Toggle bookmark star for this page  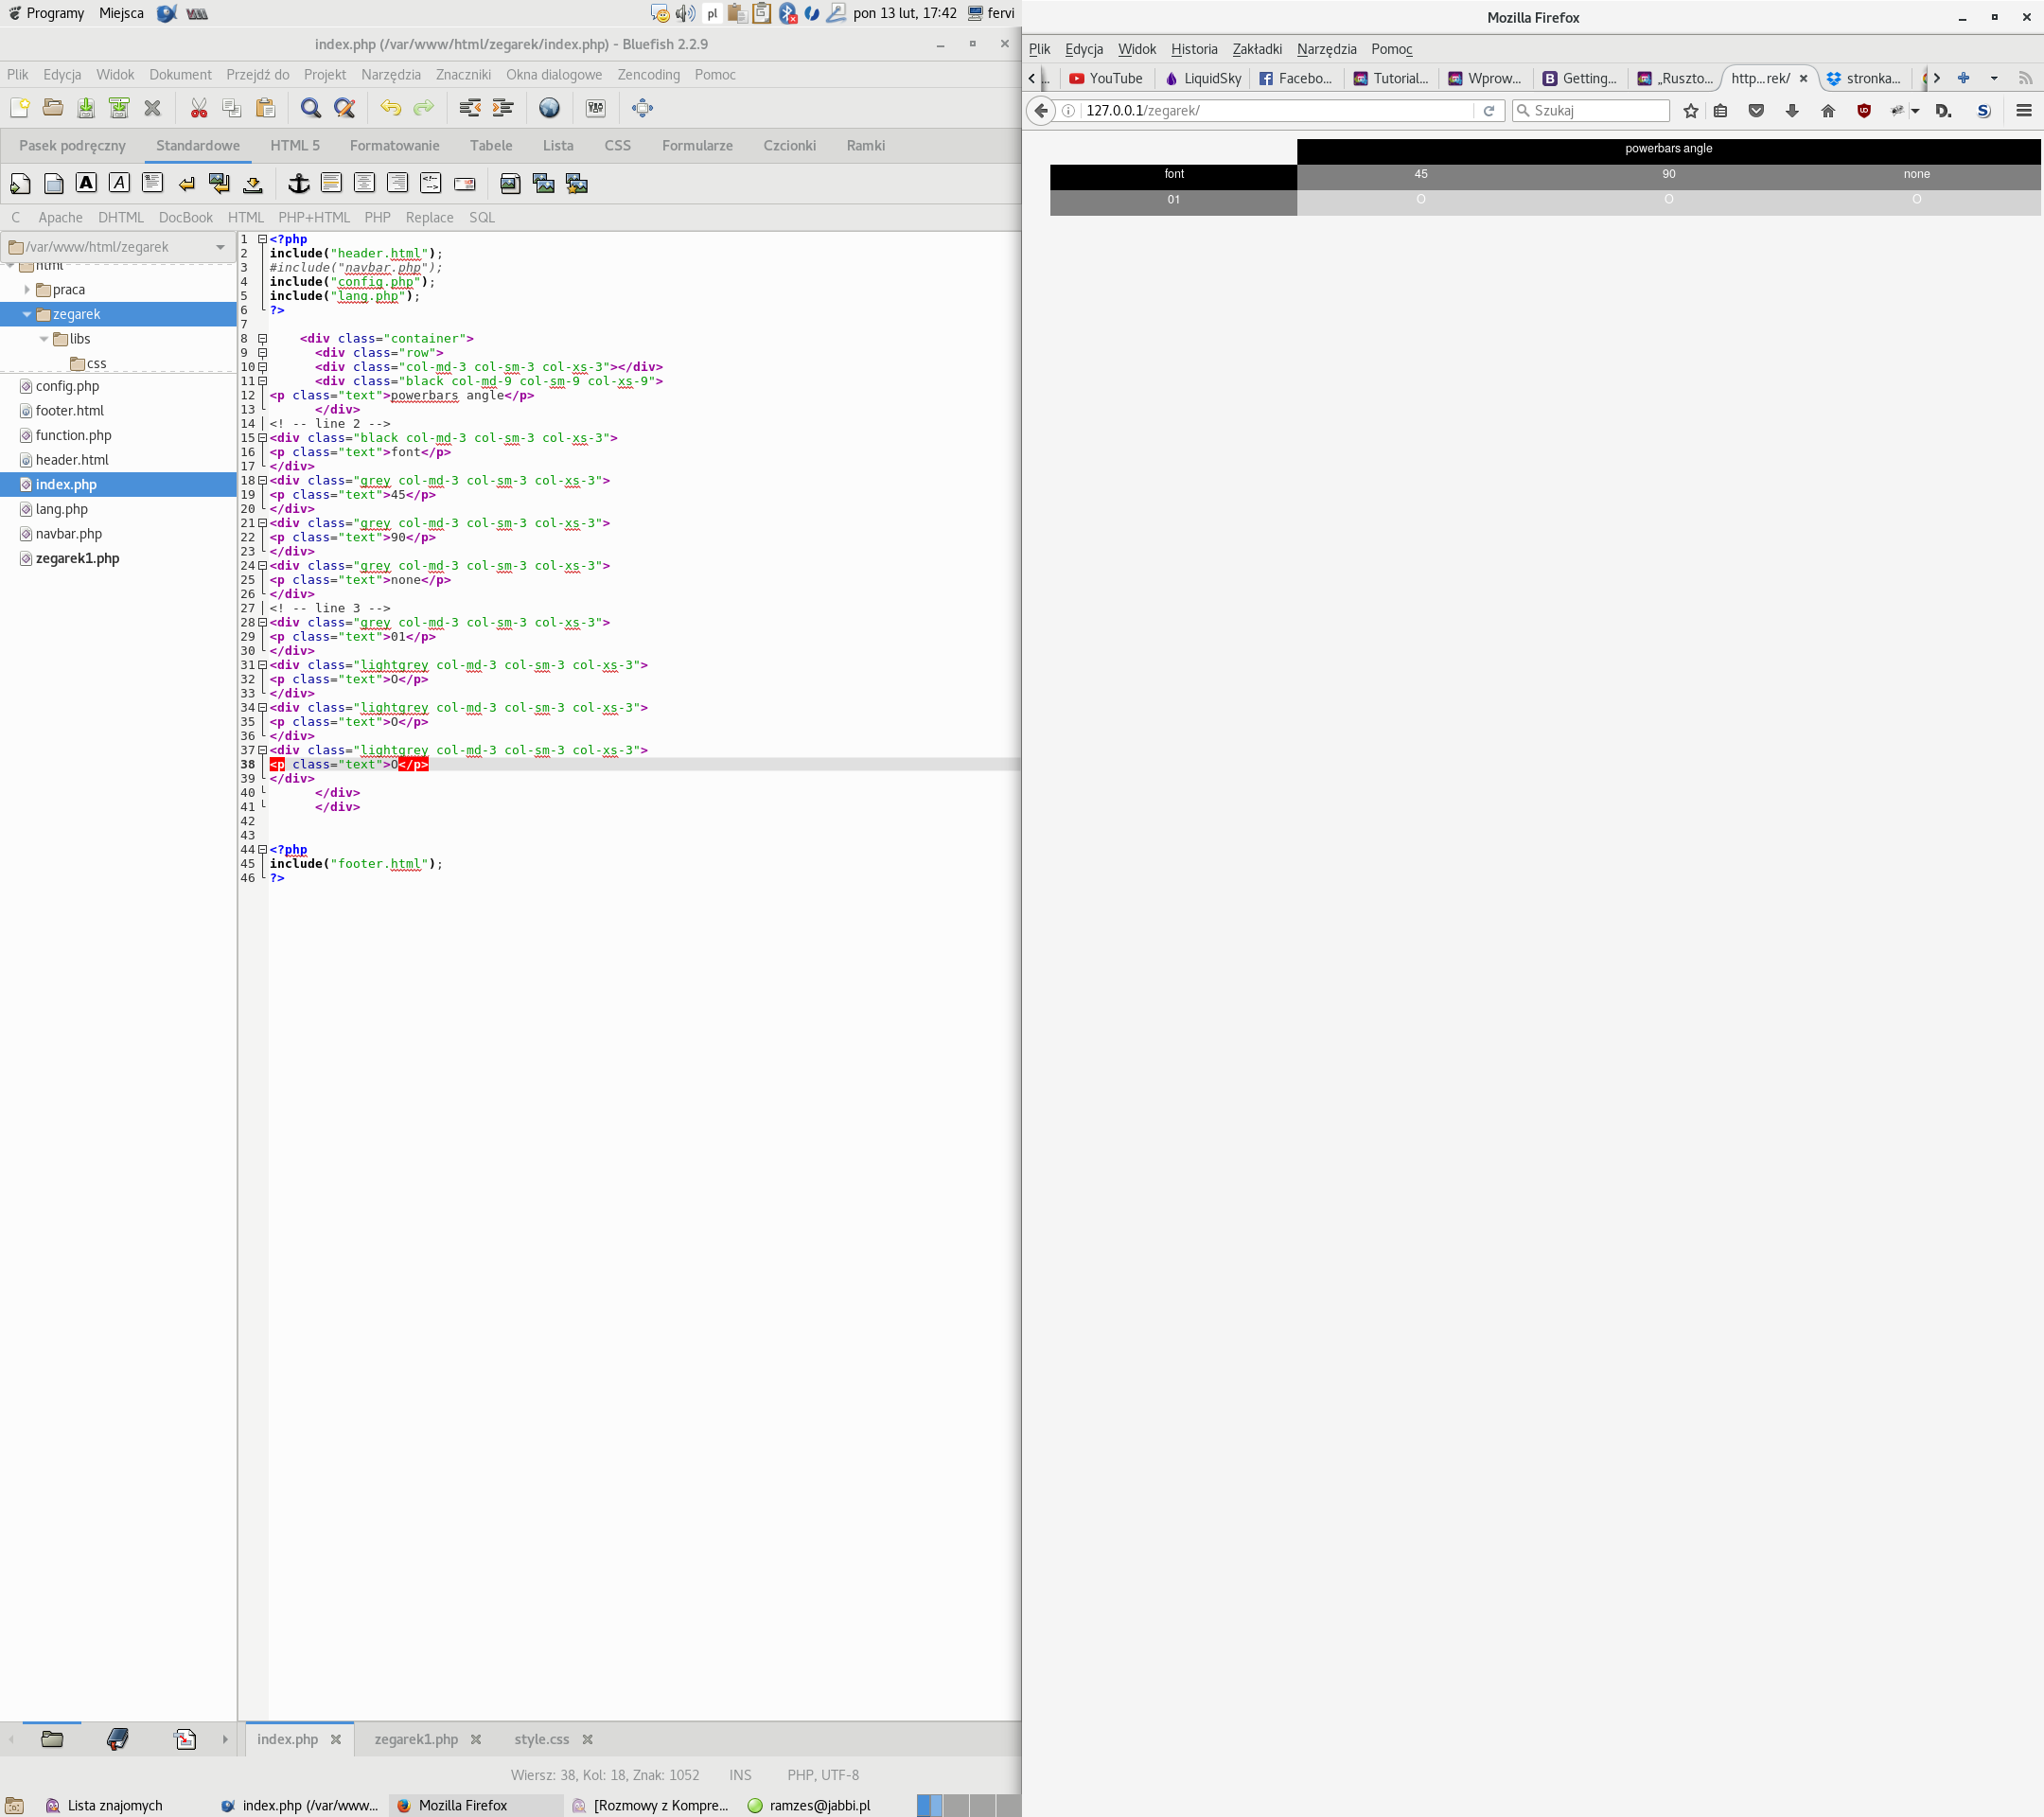[x=1690, y=111]
